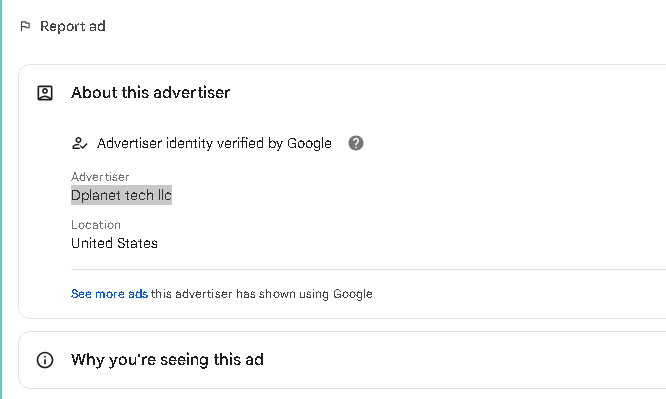Click the About this advertiser card area
666x399 pixels.
pos(342,191)
